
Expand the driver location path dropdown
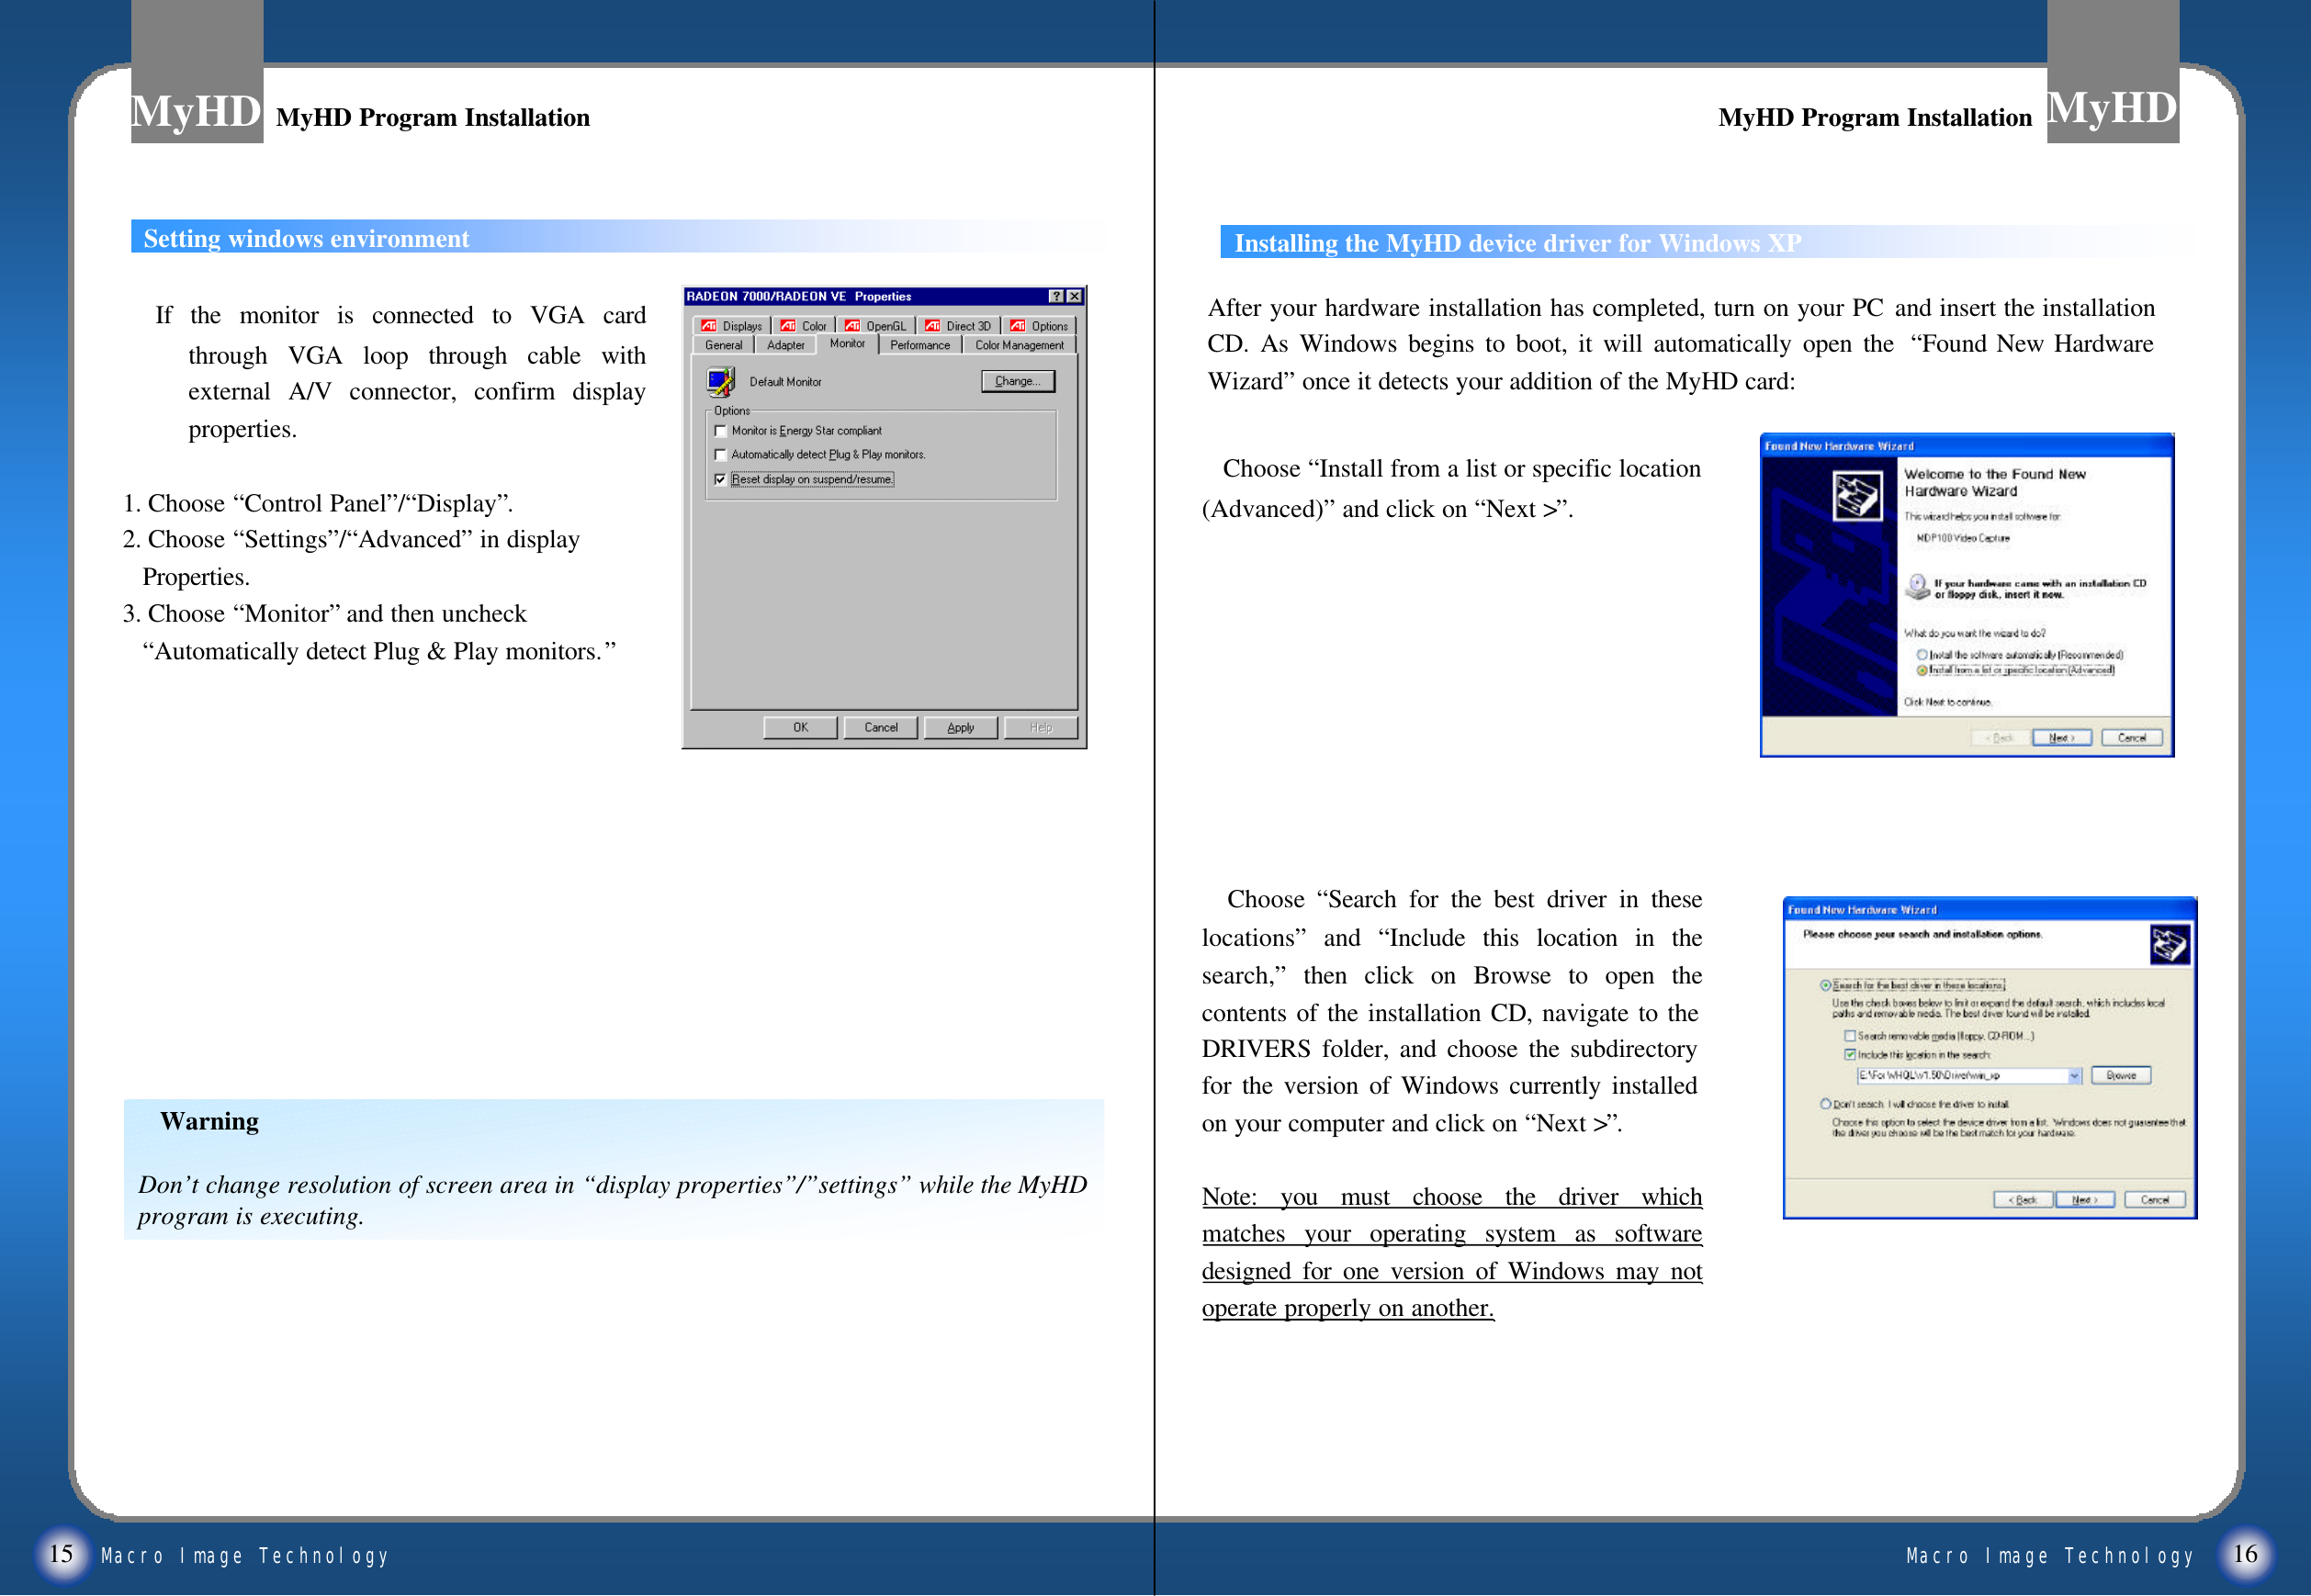coord(2074,1076)
